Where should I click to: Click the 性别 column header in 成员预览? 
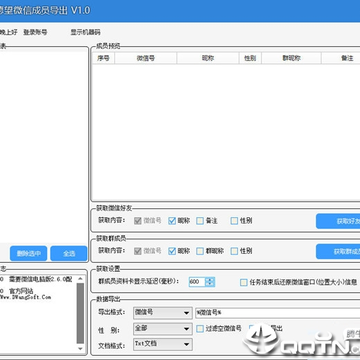(250, 58)
